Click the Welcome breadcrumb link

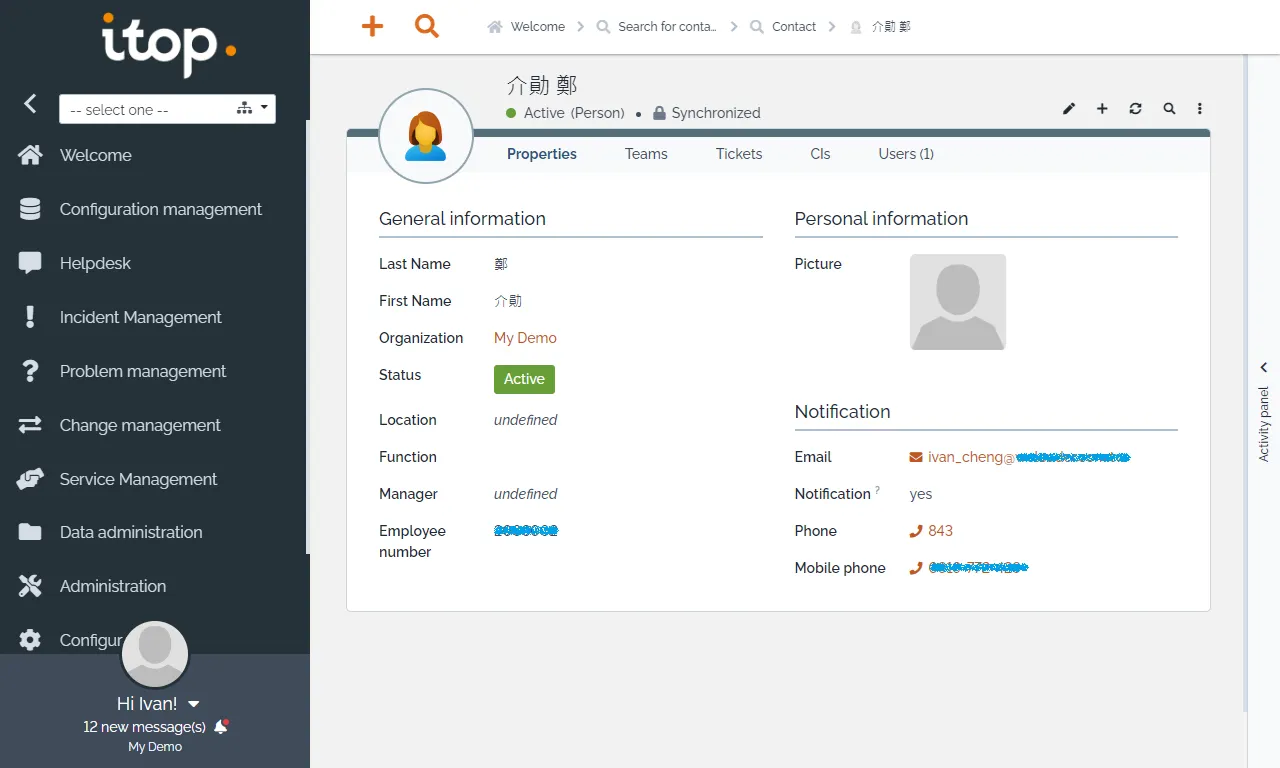[x=538, y=27]
